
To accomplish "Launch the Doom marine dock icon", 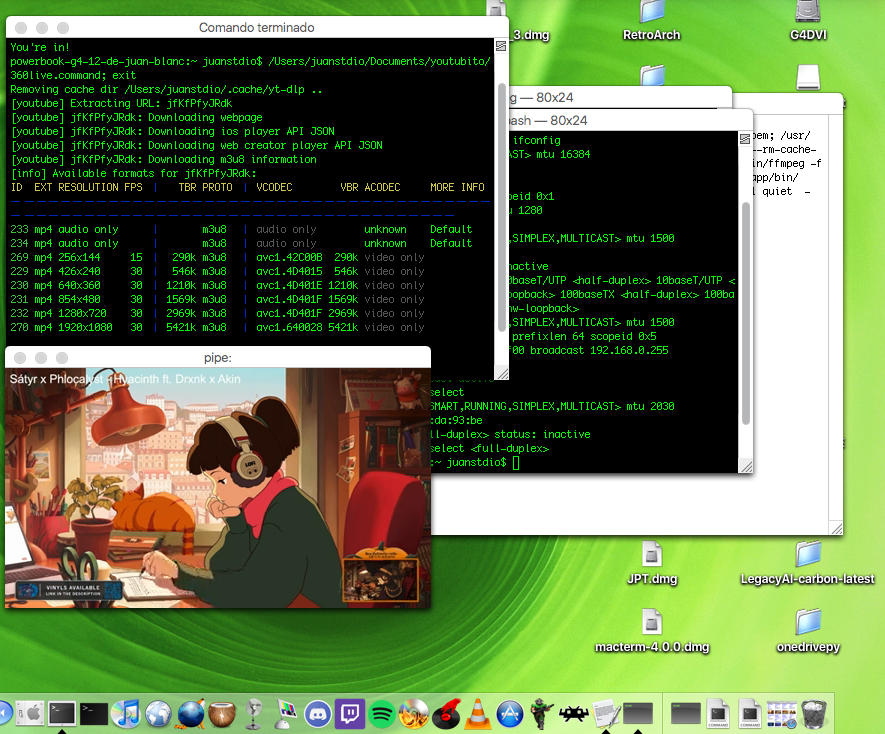I will coord(542,713).
